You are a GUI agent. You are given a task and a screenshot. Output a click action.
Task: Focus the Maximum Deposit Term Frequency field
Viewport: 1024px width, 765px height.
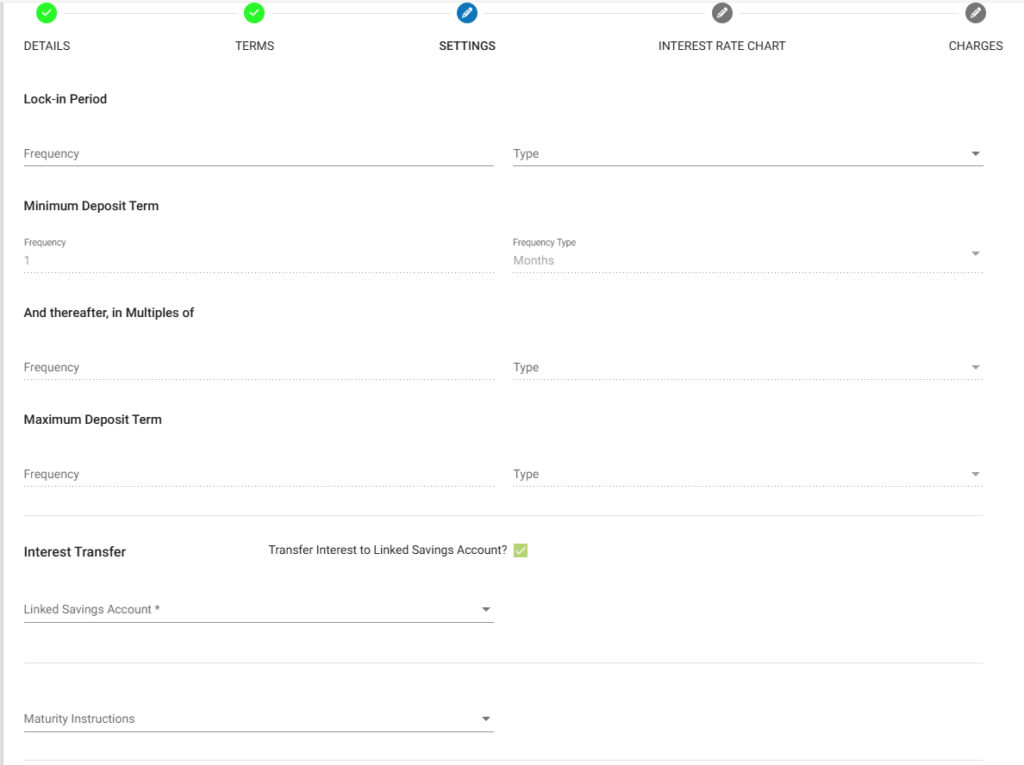click(258, 475)
